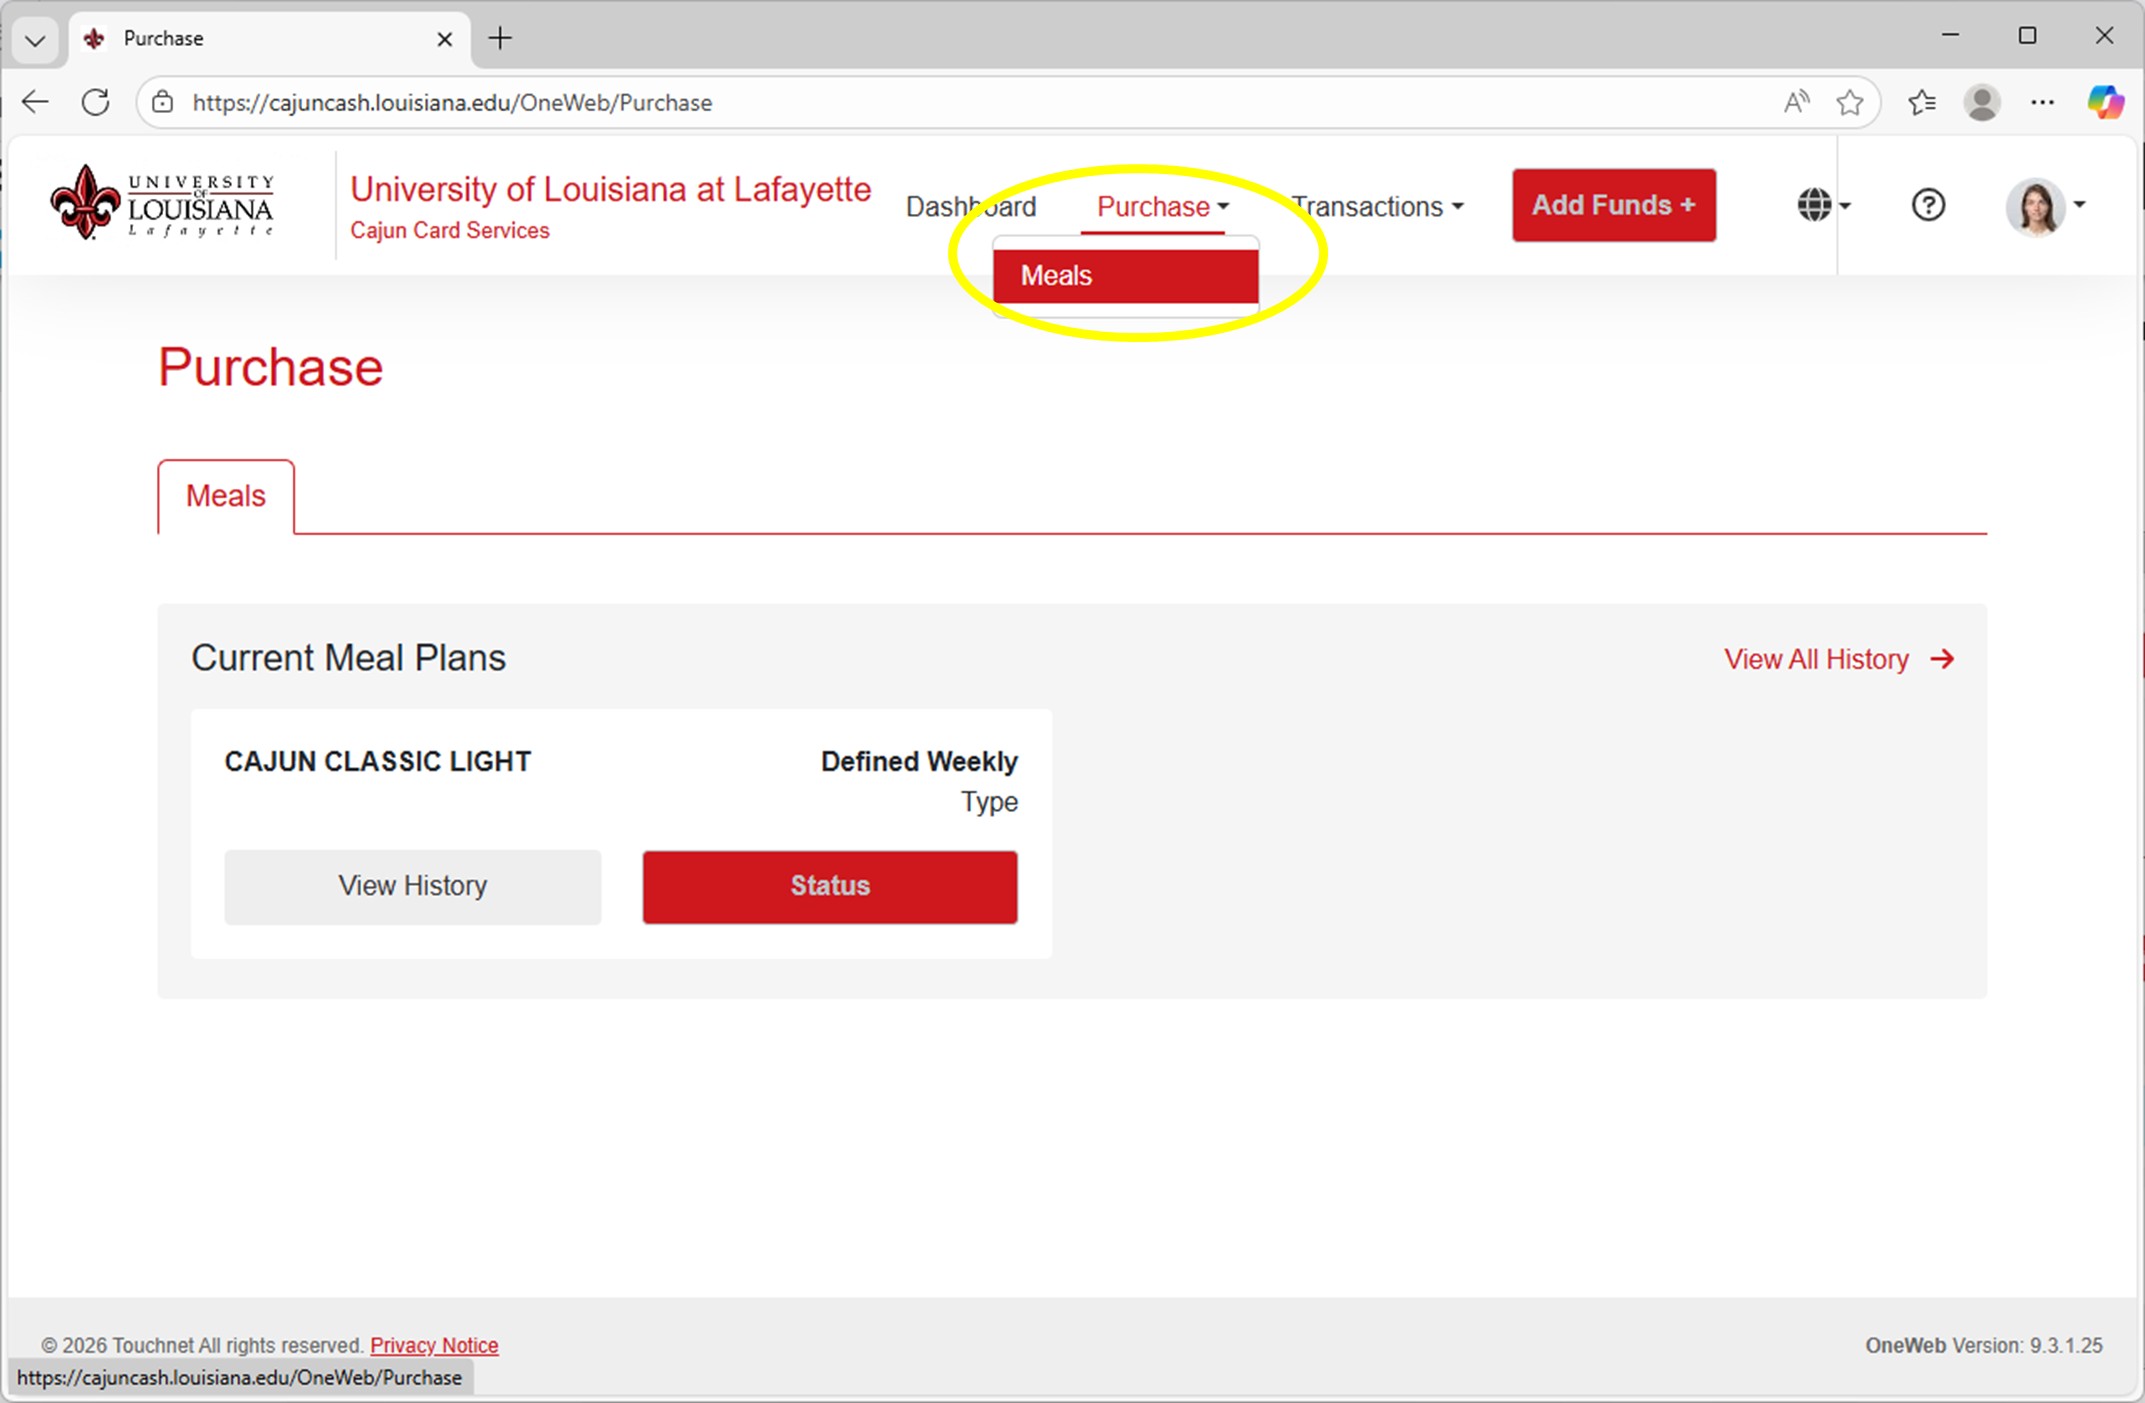
Task: Add this page to favorites
Action: (1850, 101)
